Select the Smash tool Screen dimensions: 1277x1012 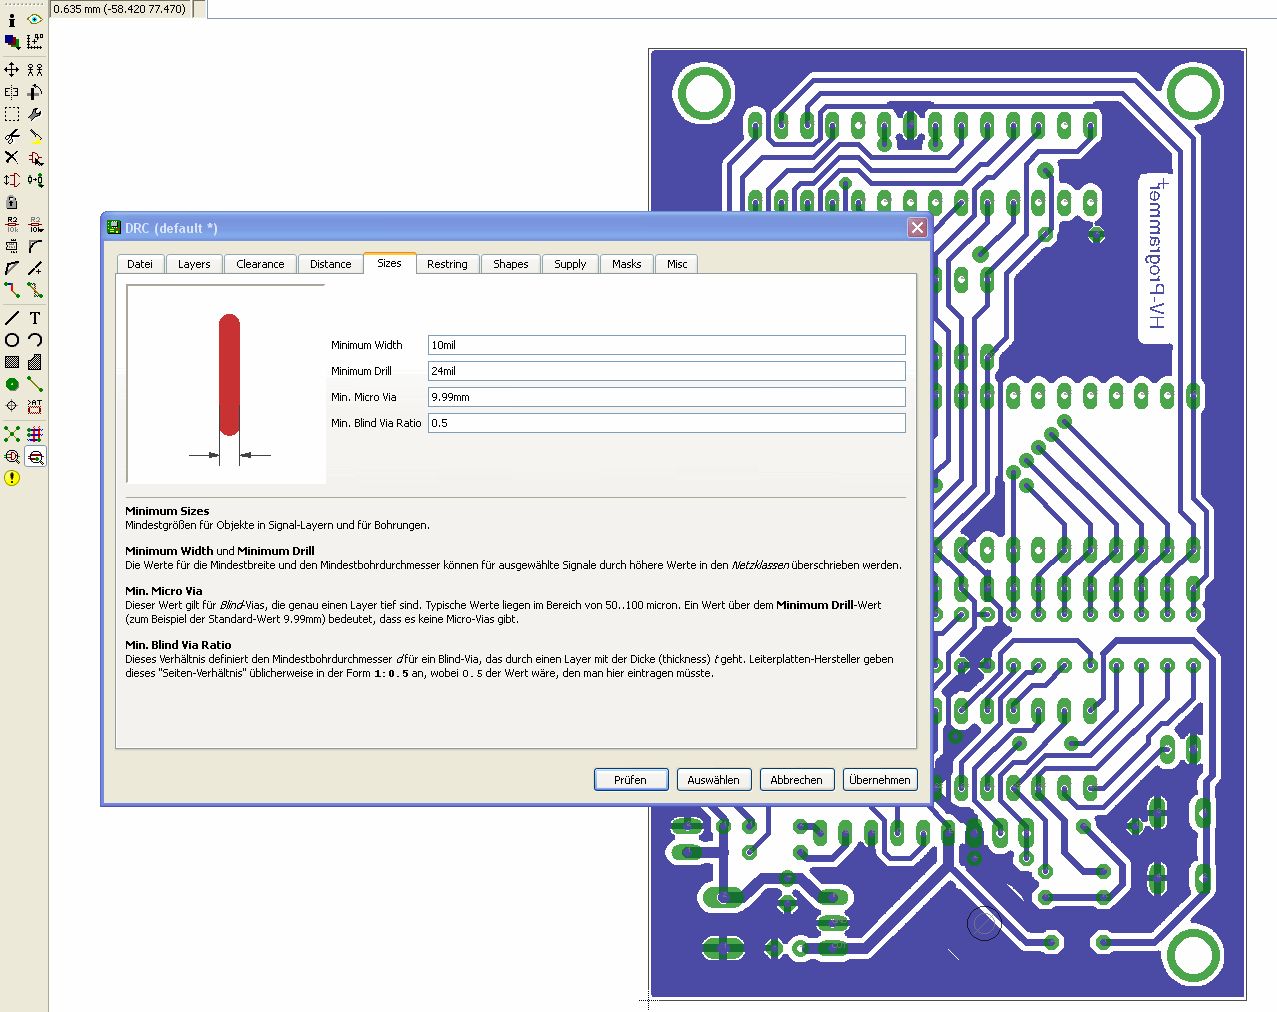(x=12, y=246)
